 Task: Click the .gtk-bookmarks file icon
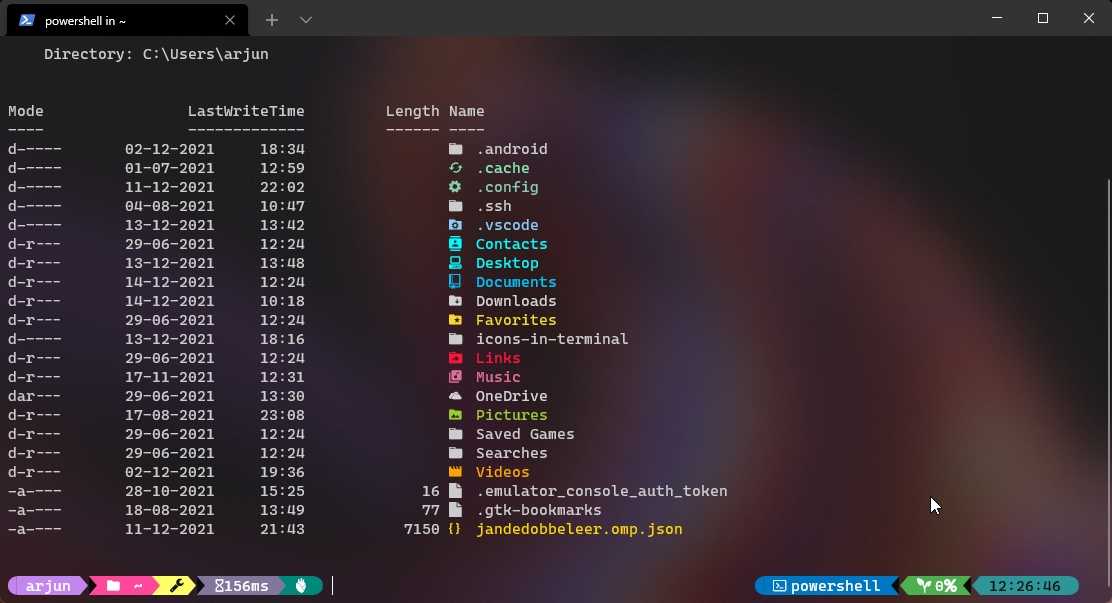click(455, 510)
